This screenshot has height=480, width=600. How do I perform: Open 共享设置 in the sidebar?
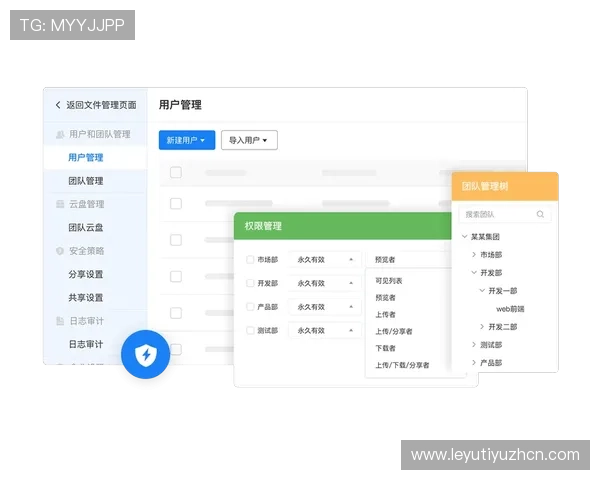point(86,297)
